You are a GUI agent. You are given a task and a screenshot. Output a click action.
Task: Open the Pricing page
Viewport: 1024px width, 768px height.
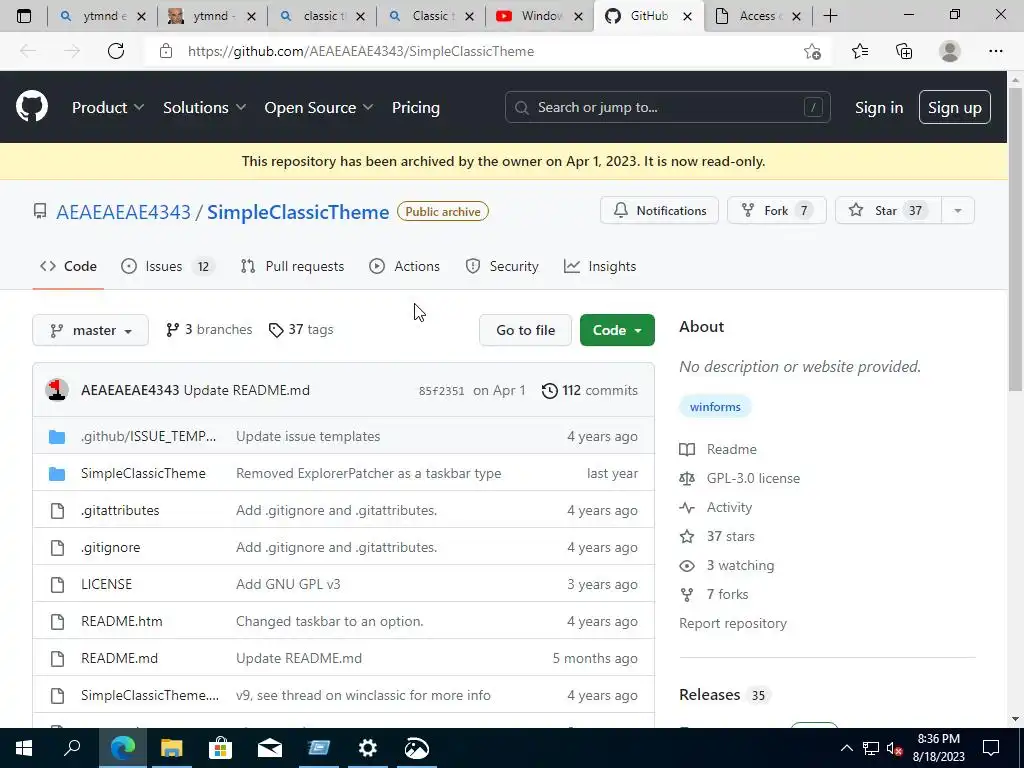pyautogui.click(x=415, y=108)
